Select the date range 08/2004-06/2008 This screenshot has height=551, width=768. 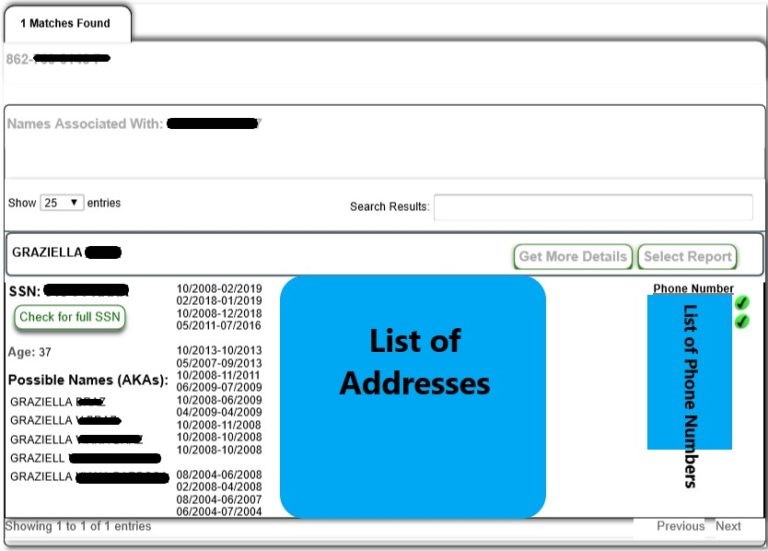(219, 475)
